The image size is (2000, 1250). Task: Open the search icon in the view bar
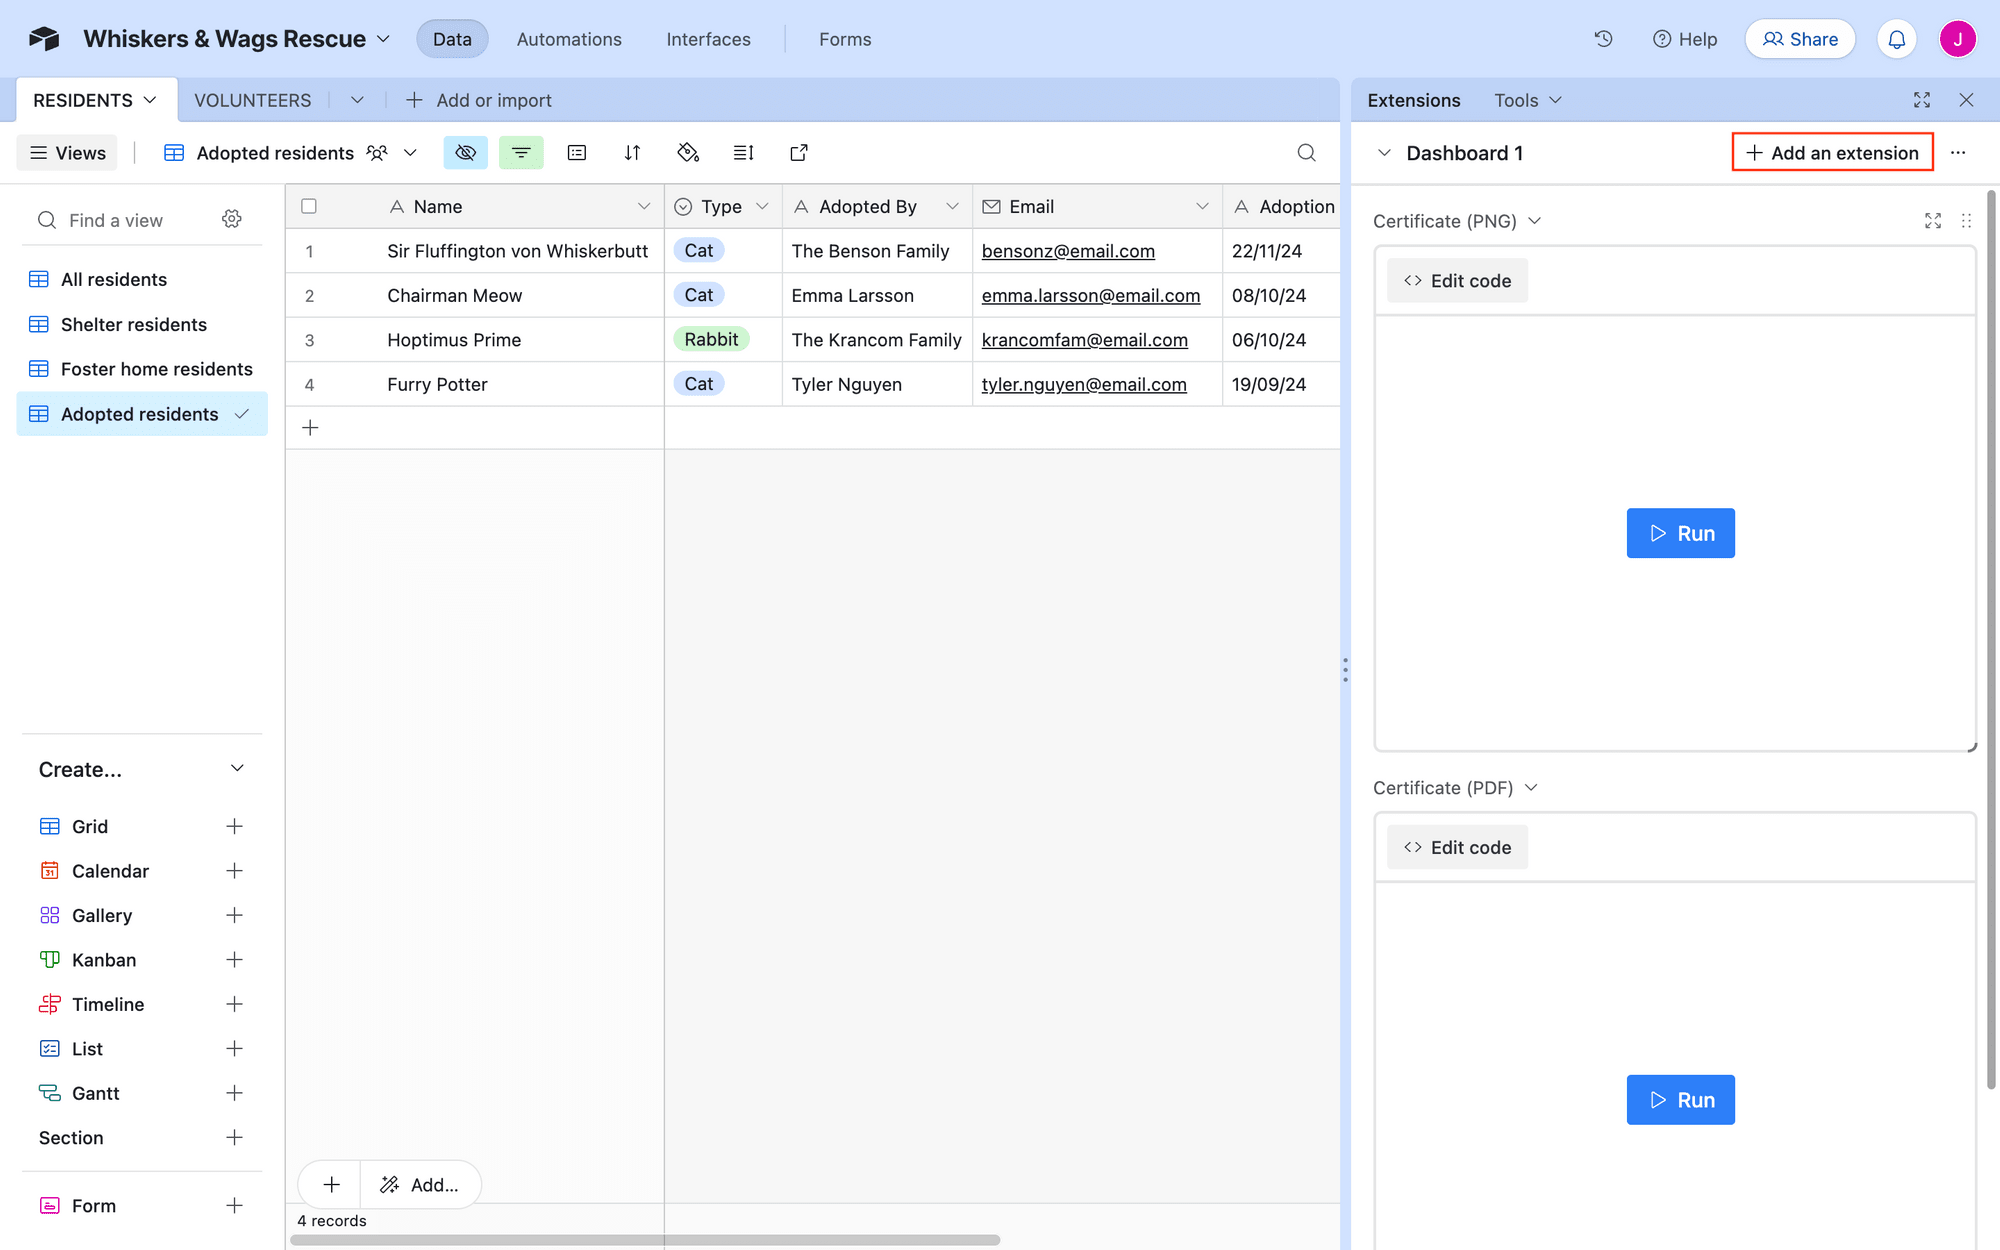click(x=1306, y=152)
